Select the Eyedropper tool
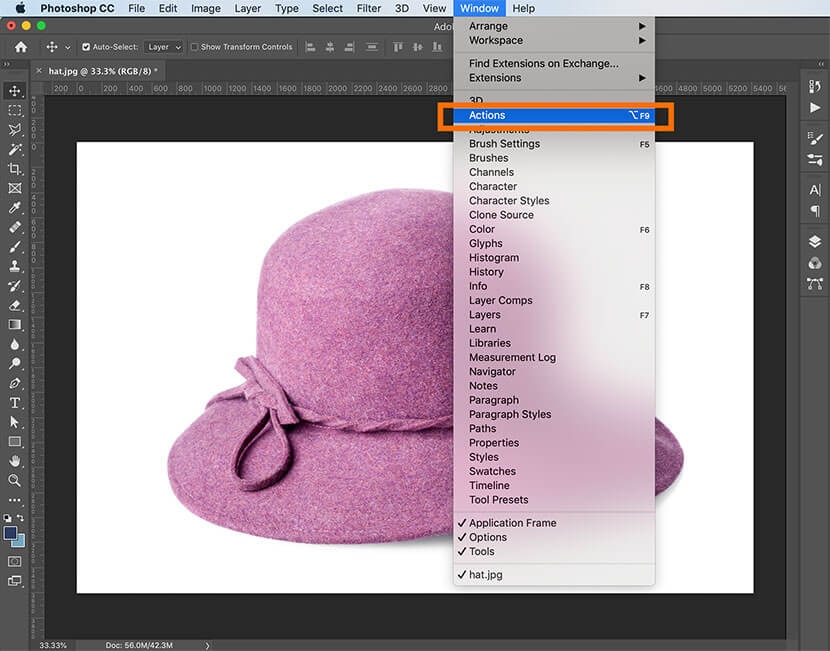 15,208
